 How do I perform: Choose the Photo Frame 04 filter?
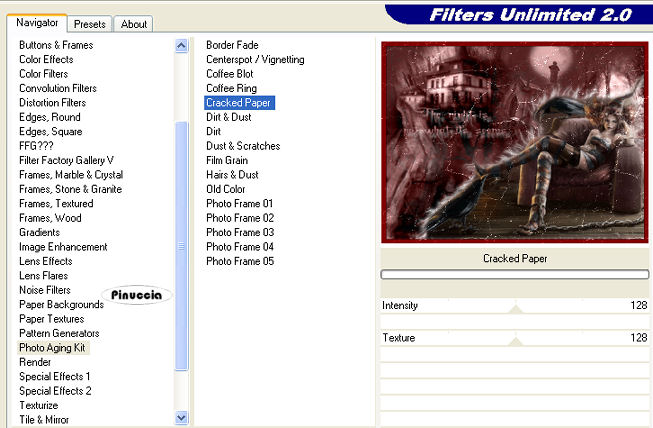pos(240,247)
